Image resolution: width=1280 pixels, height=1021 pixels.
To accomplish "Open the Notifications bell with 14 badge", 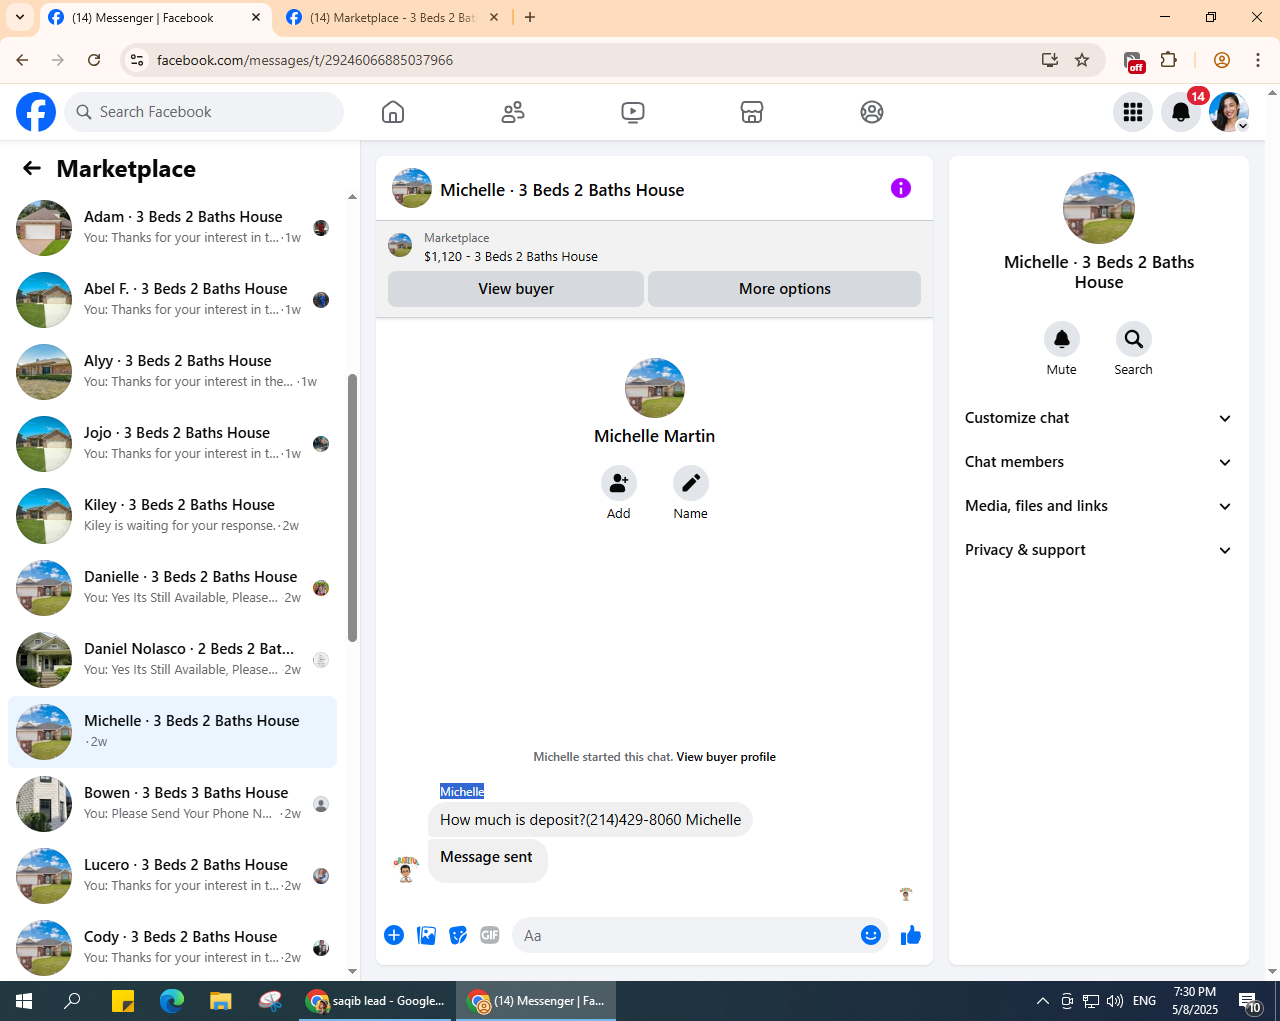I will click(1181, 112).
